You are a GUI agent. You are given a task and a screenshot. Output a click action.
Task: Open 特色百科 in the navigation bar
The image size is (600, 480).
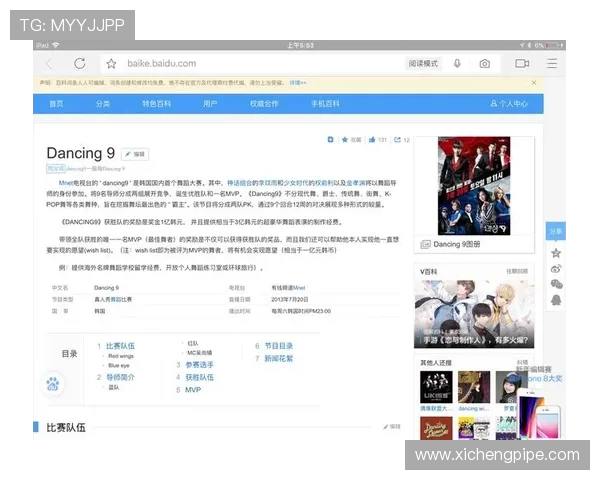click(x=157, y=104)
